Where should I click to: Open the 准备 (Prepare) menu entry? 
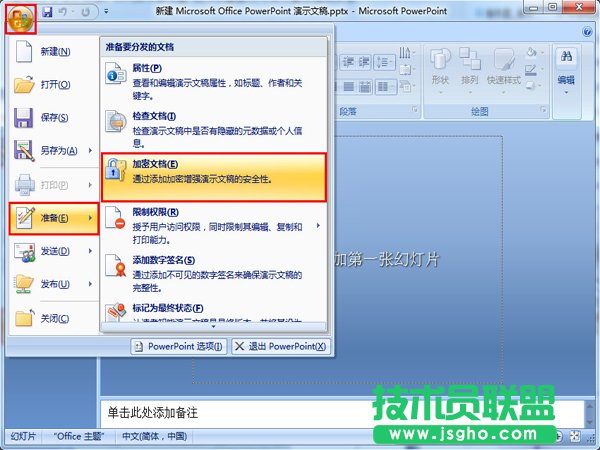tap(54, 217)
